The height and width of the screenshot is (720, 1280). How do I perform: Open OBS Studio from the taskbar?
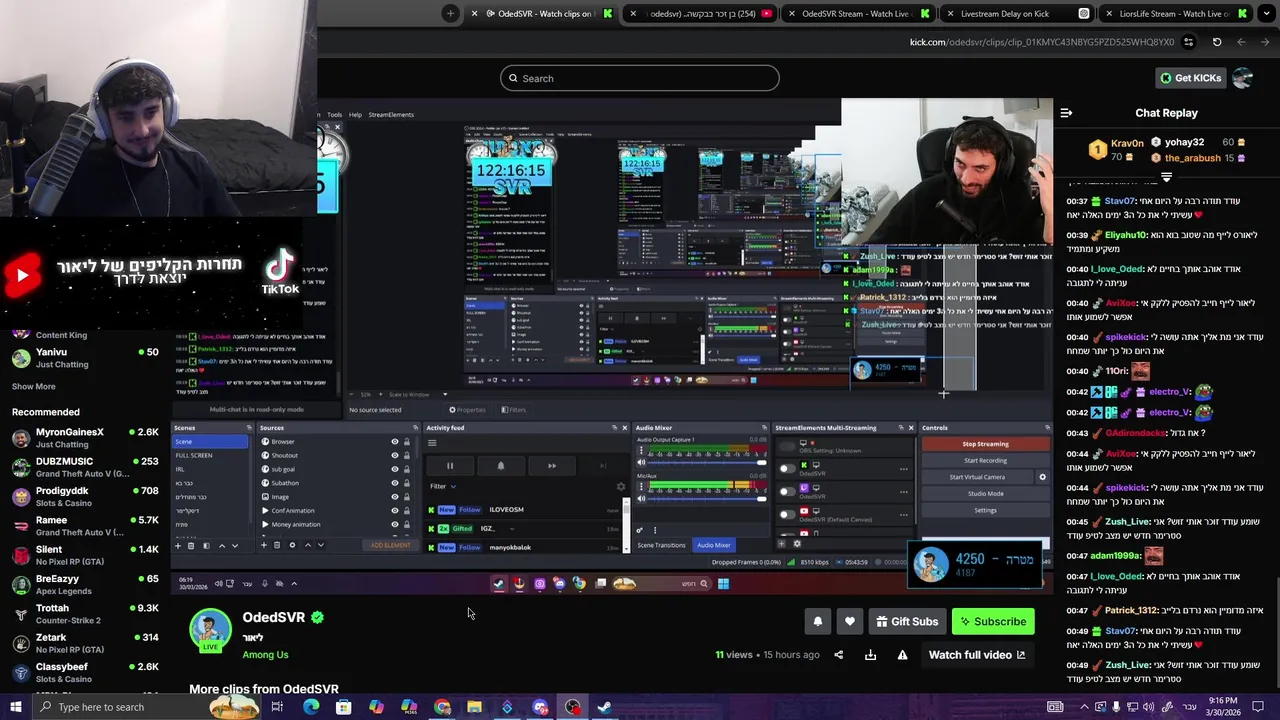572,707
